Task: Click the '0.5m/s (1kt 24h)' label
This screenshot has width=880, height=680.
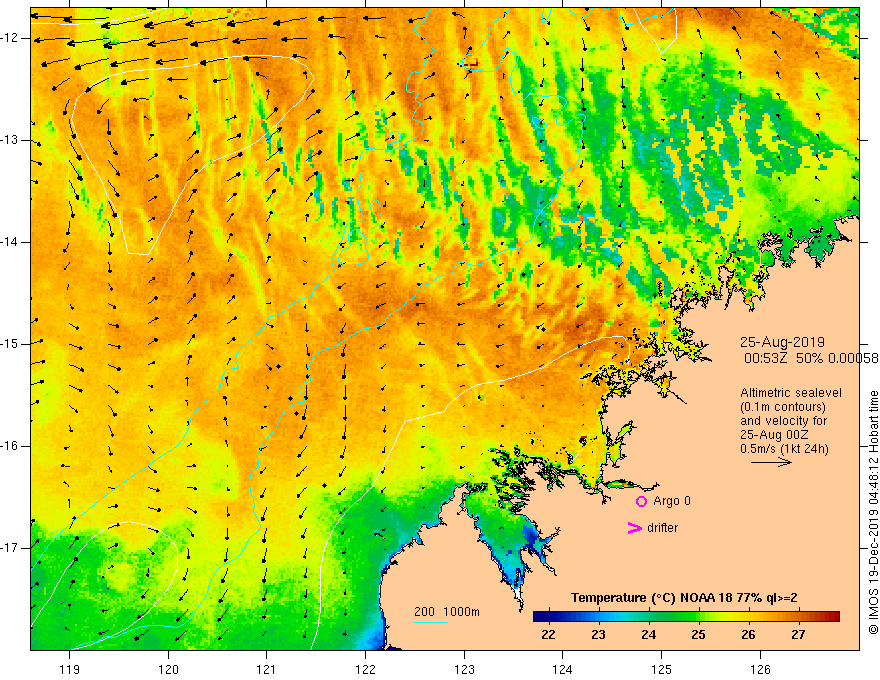Action: click(x=784, y=449)
